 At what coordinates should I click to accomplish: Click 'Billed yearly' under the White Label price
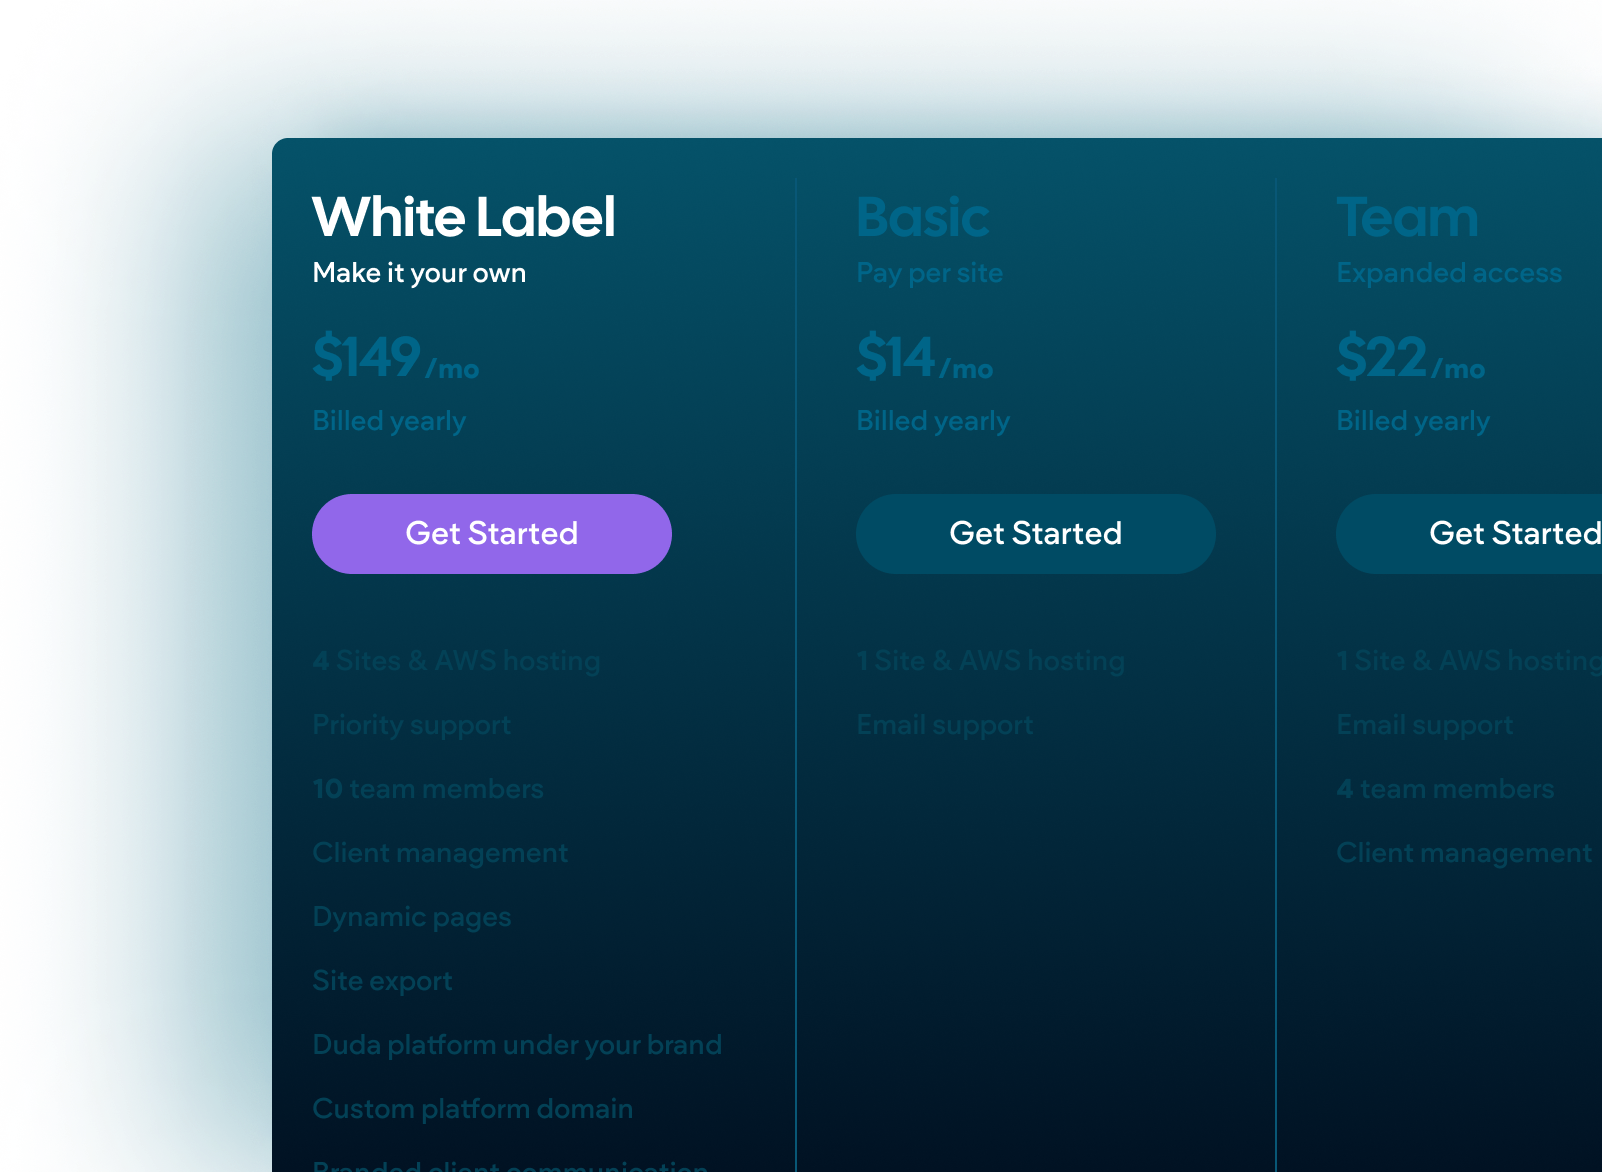[x=389, y=421]
